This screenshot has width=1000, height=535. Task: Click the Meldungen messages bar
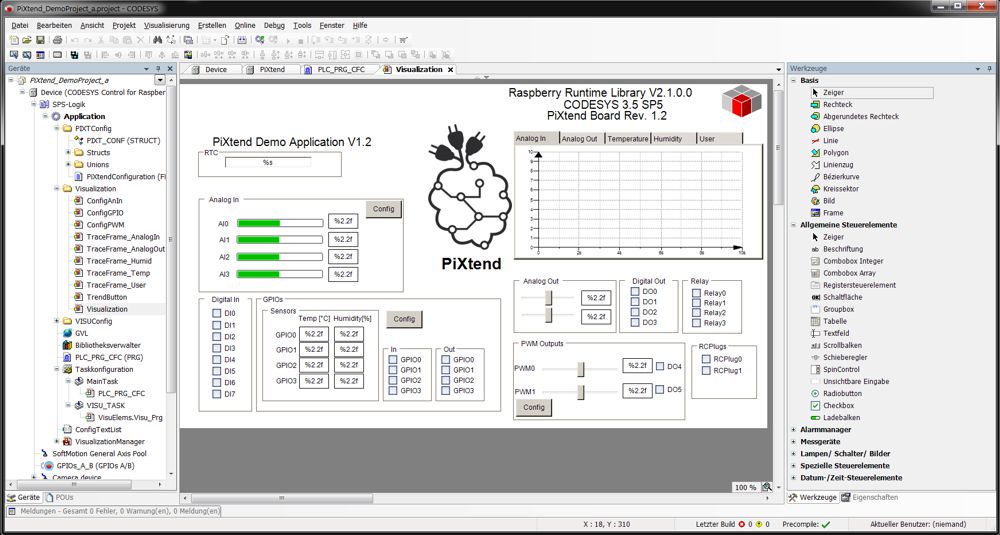pyautogui.click(x=115, y=511)
